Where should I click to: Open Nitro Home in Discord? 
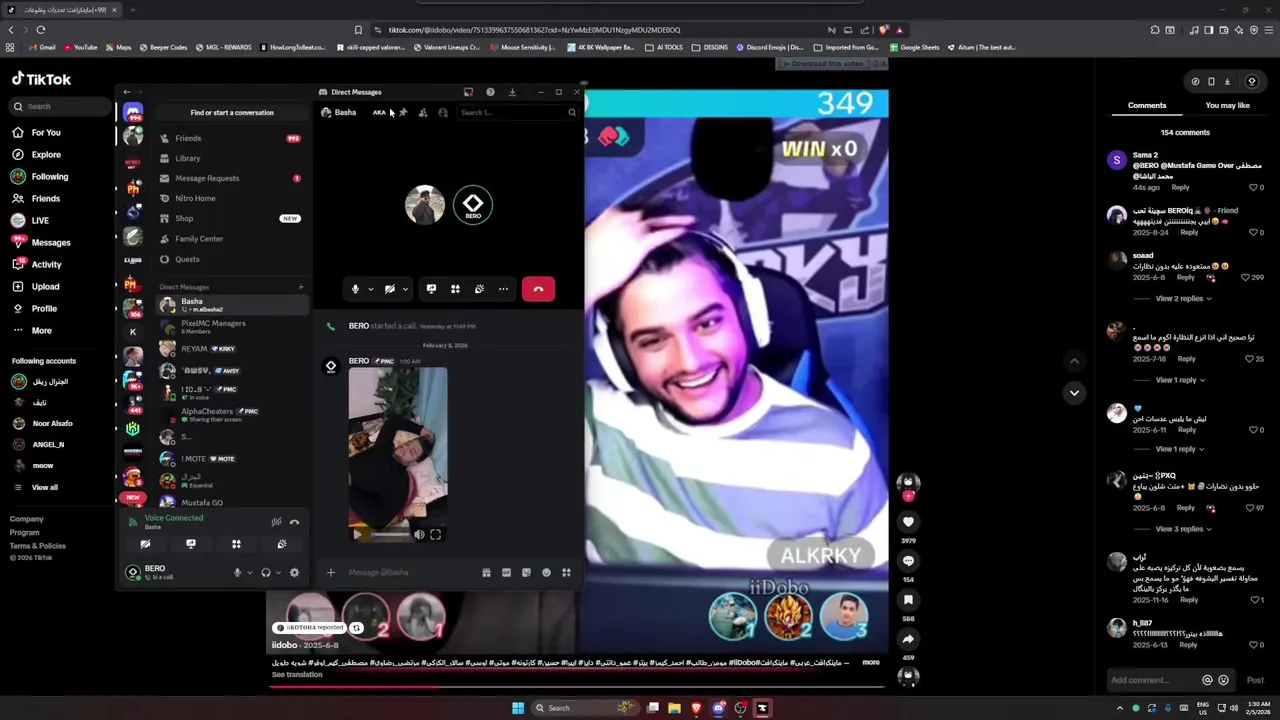click(231, 198)
